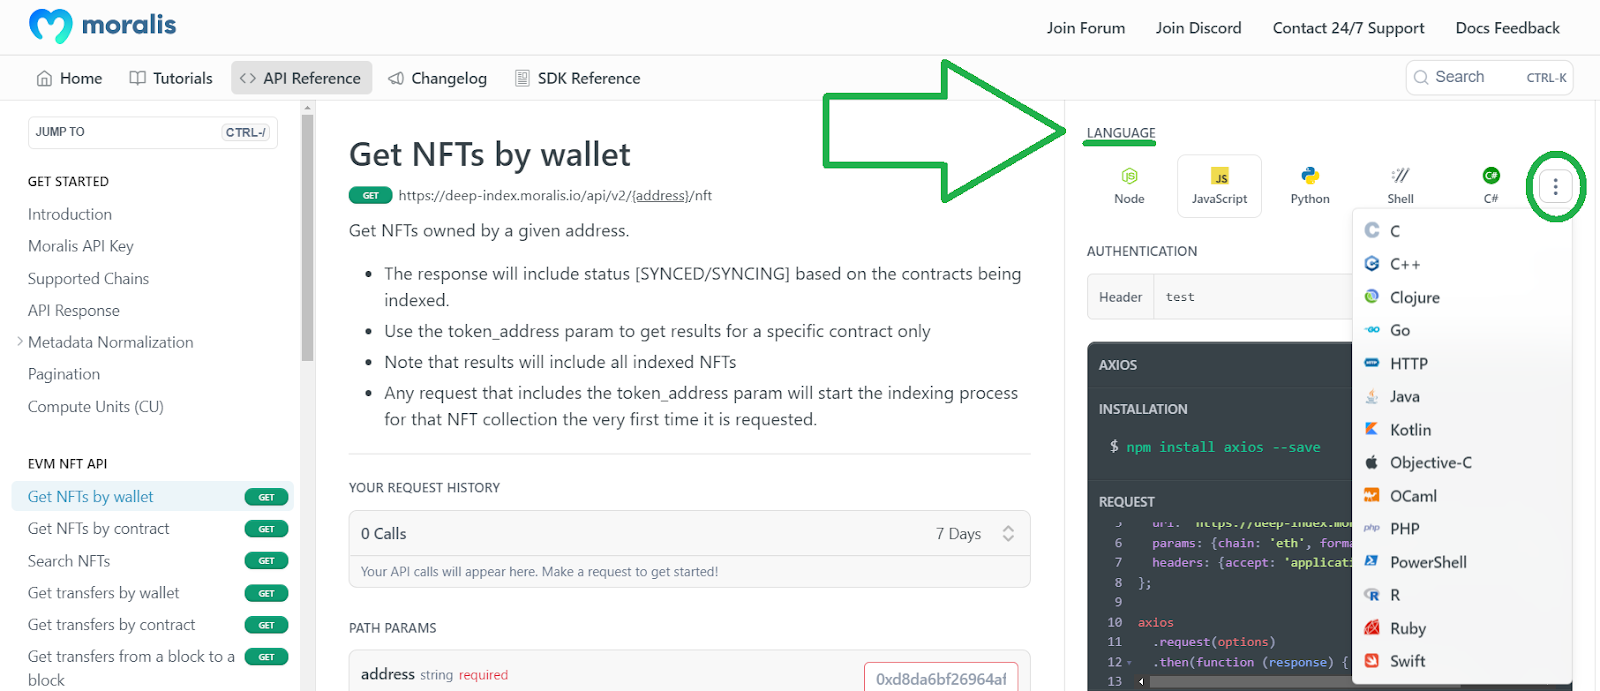Open API Response page
This screenshot has height=691, width=1600.
coord(73,310)
